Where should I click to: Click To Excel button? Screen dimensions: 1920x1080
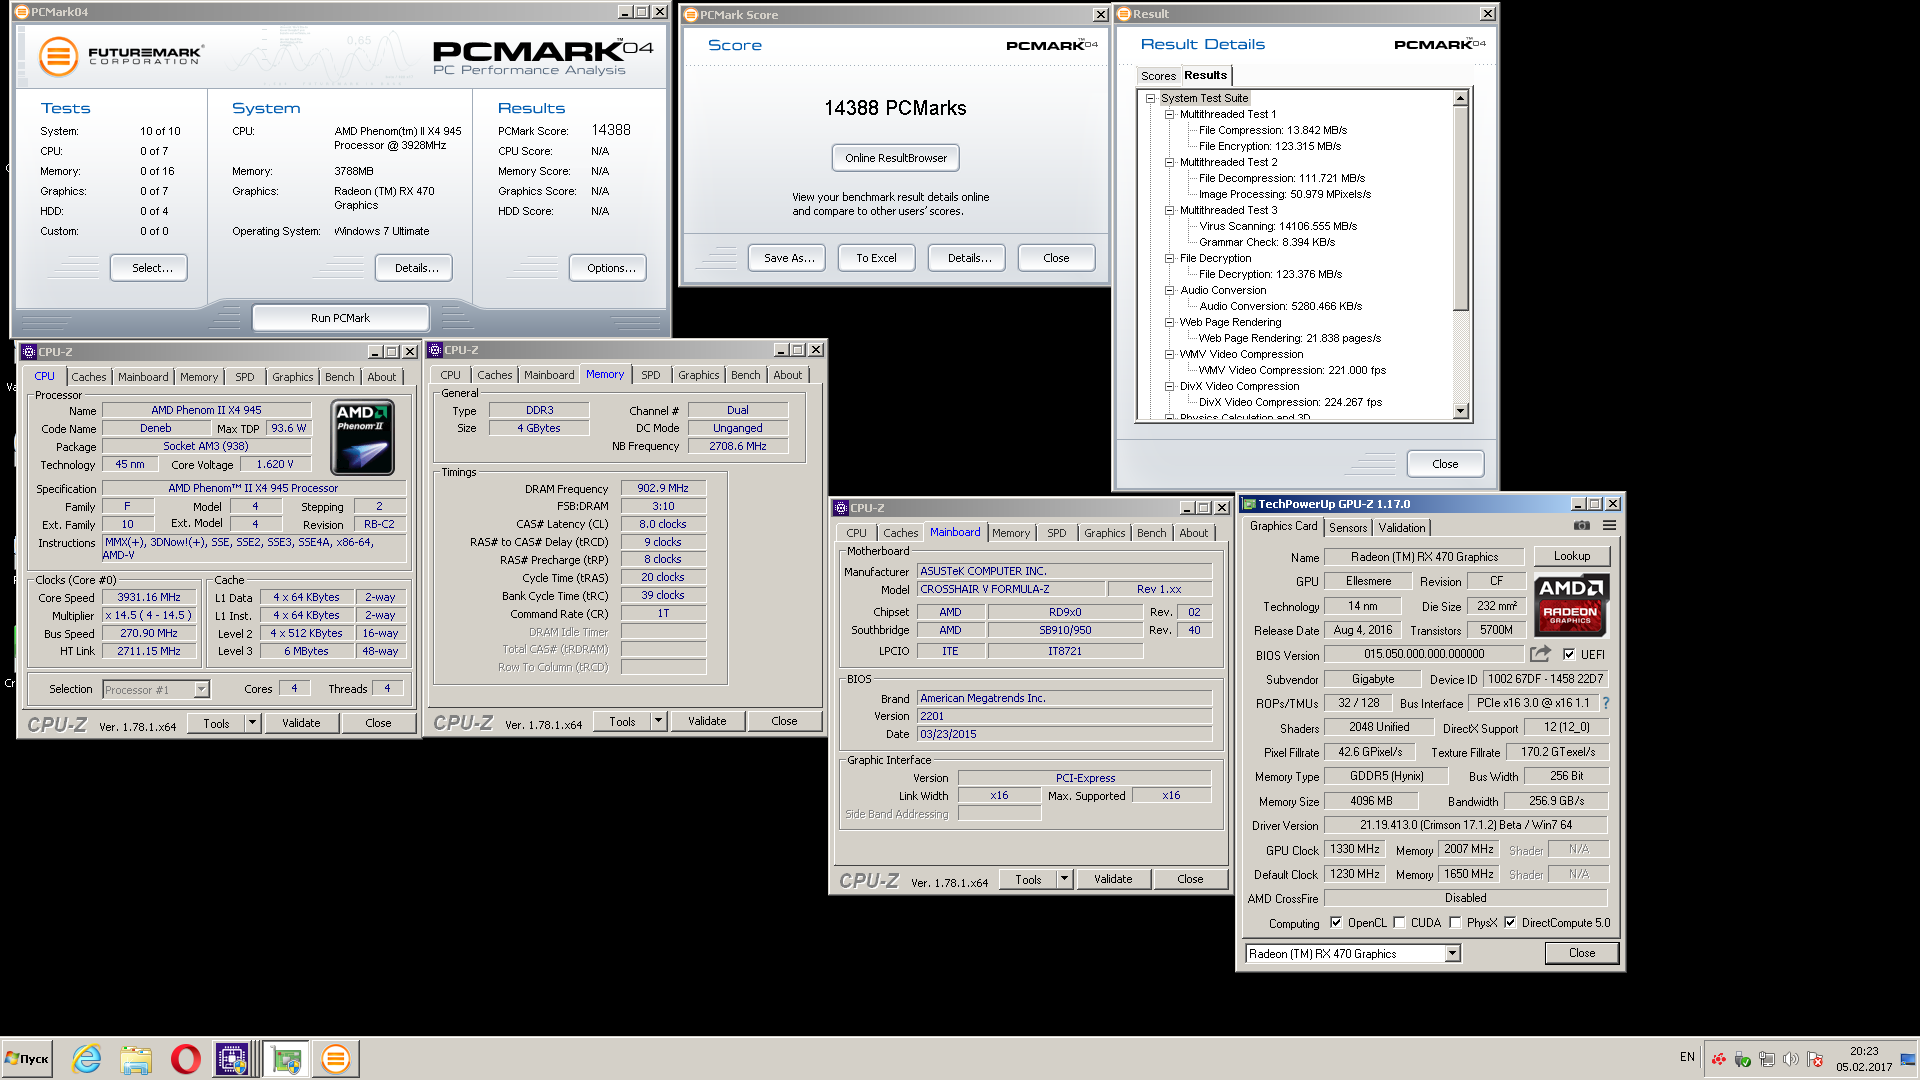(x=876, y=258)
